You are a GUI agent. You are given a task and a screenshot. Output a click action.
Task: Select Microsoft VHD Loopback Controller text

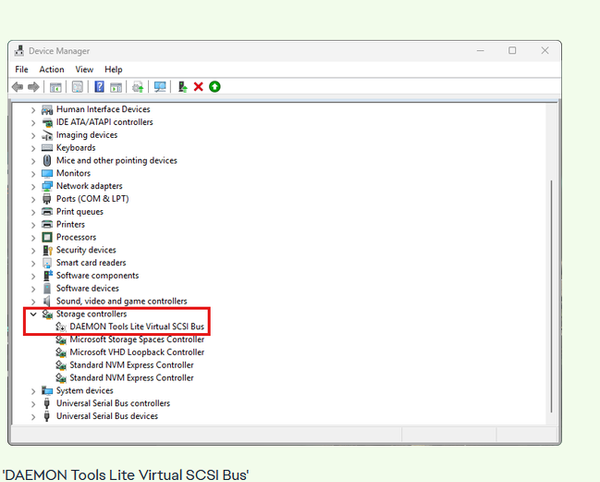coord(137,352)
